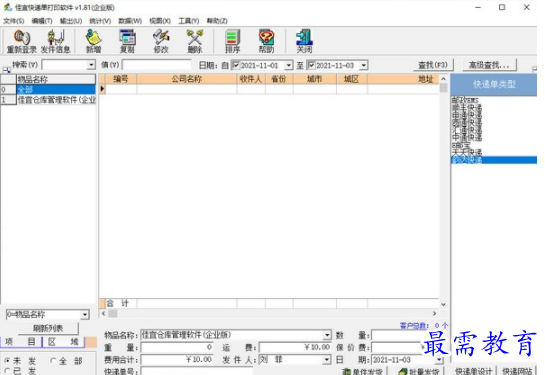Open the 视图(X) menu
Screen dimensions: 545x375
[x=160, y=21]
